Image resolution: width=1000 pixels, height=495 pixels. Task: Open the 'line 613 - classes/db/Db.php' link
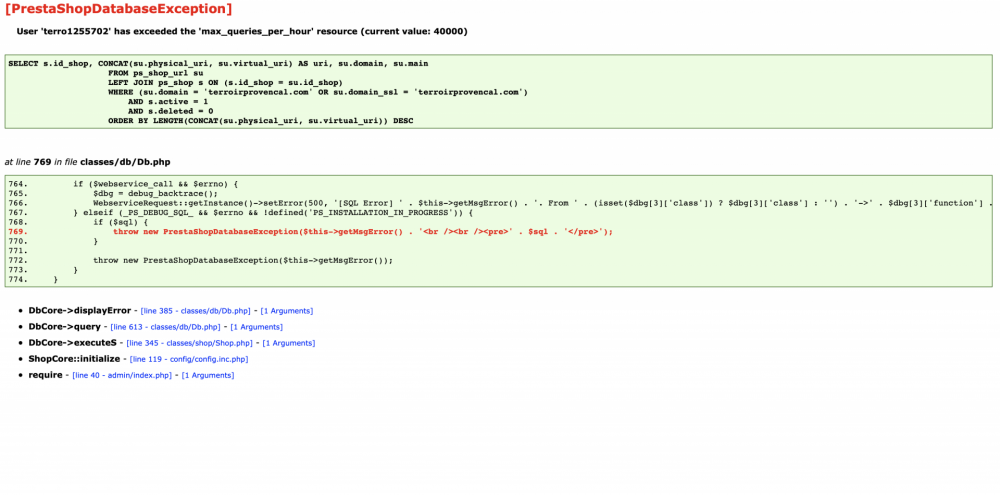point(165,327)
